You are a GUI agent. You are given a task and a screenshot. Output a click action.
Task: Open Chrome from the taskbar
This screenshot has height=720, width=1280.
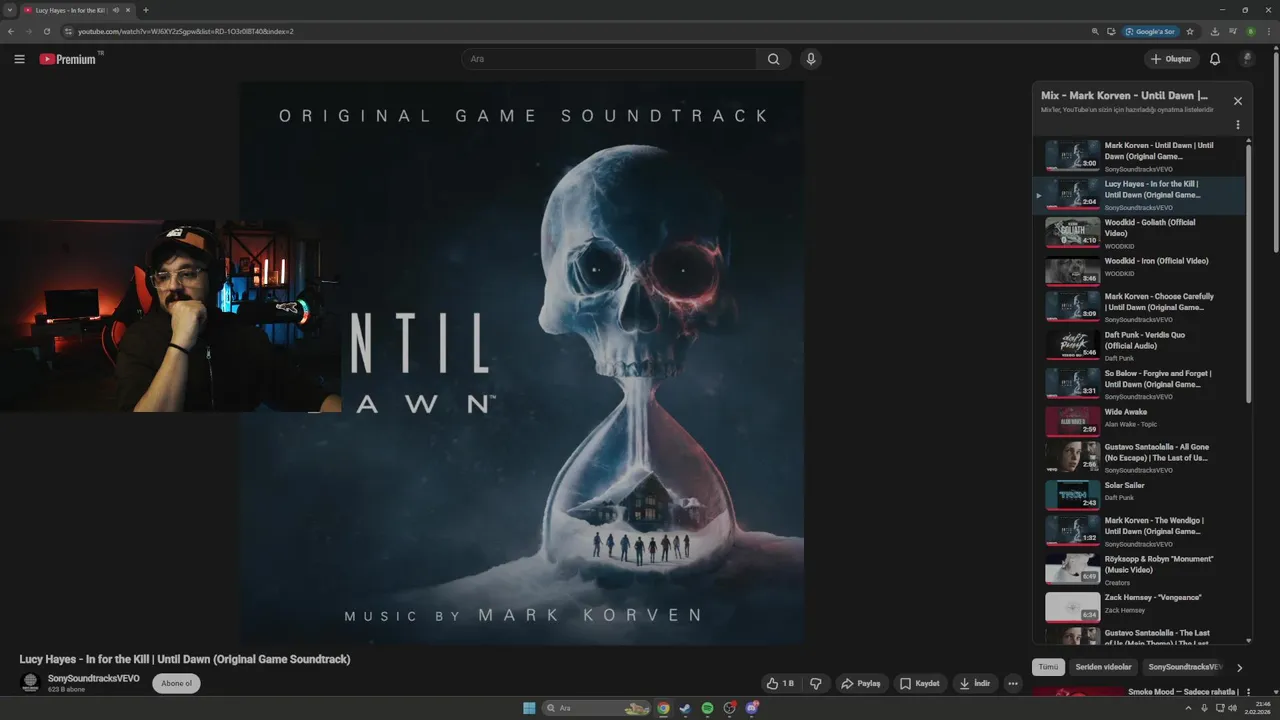(x=663, y=708)
